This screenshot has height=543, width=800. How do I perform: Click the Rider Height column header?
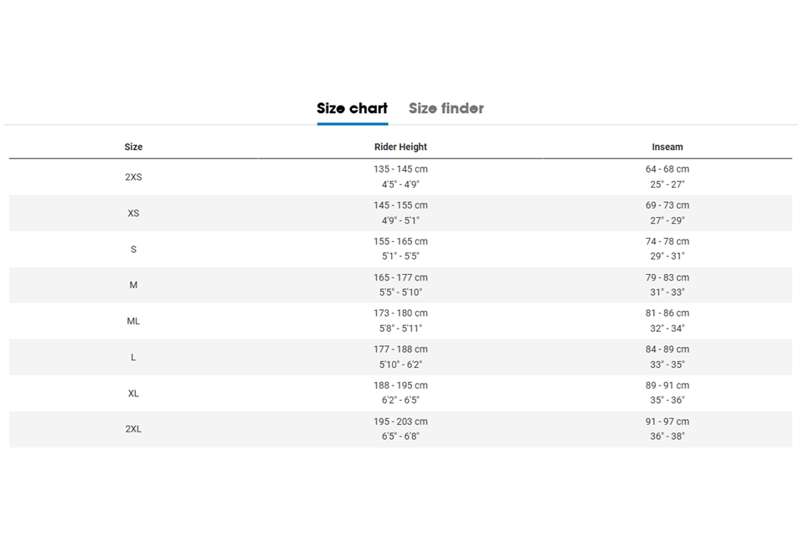tap(400, 147)
